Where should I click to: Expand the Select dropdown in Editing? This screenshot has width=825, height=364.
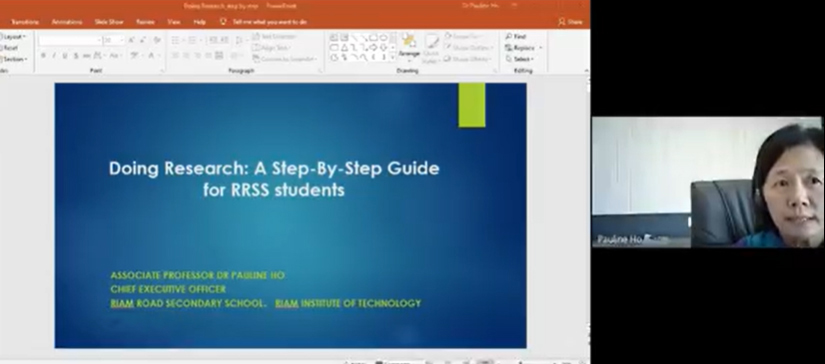pyautogui.click(x=520, y=59)
